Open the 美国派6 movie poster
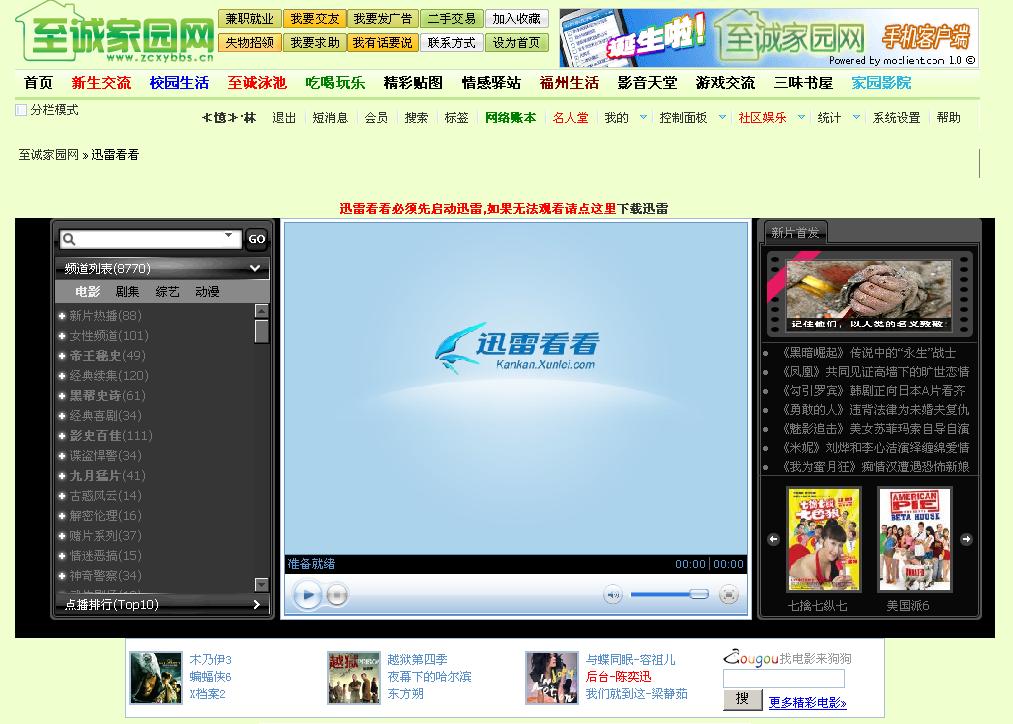Viewport: 1013px width, 724px height. point(915,539)
